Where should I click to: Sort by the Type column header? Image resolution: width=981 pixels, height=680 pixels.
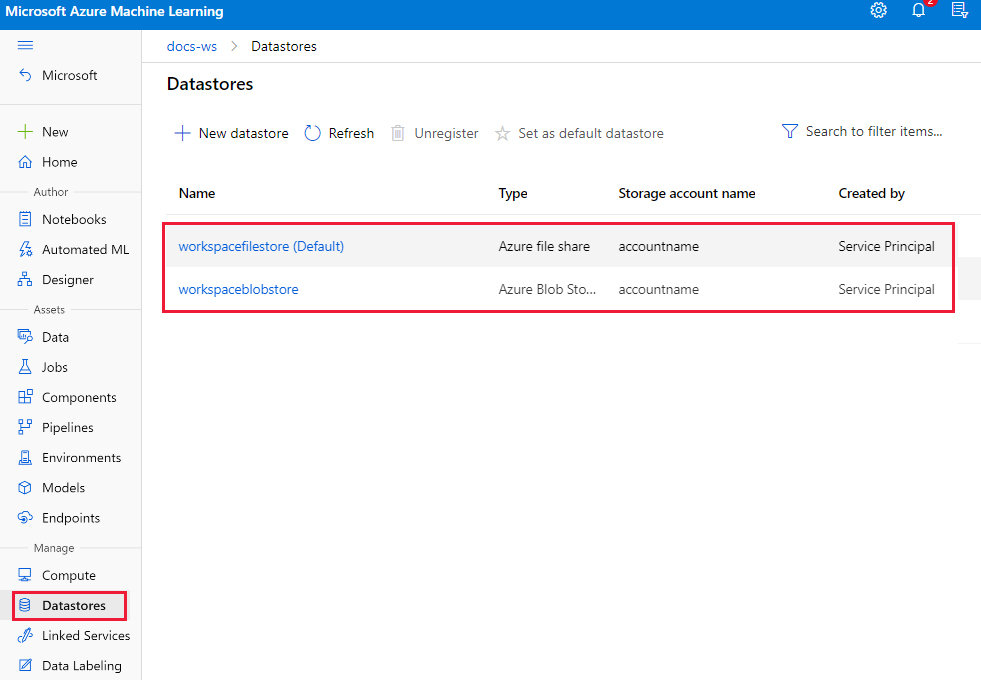click(x=512, y=193)
